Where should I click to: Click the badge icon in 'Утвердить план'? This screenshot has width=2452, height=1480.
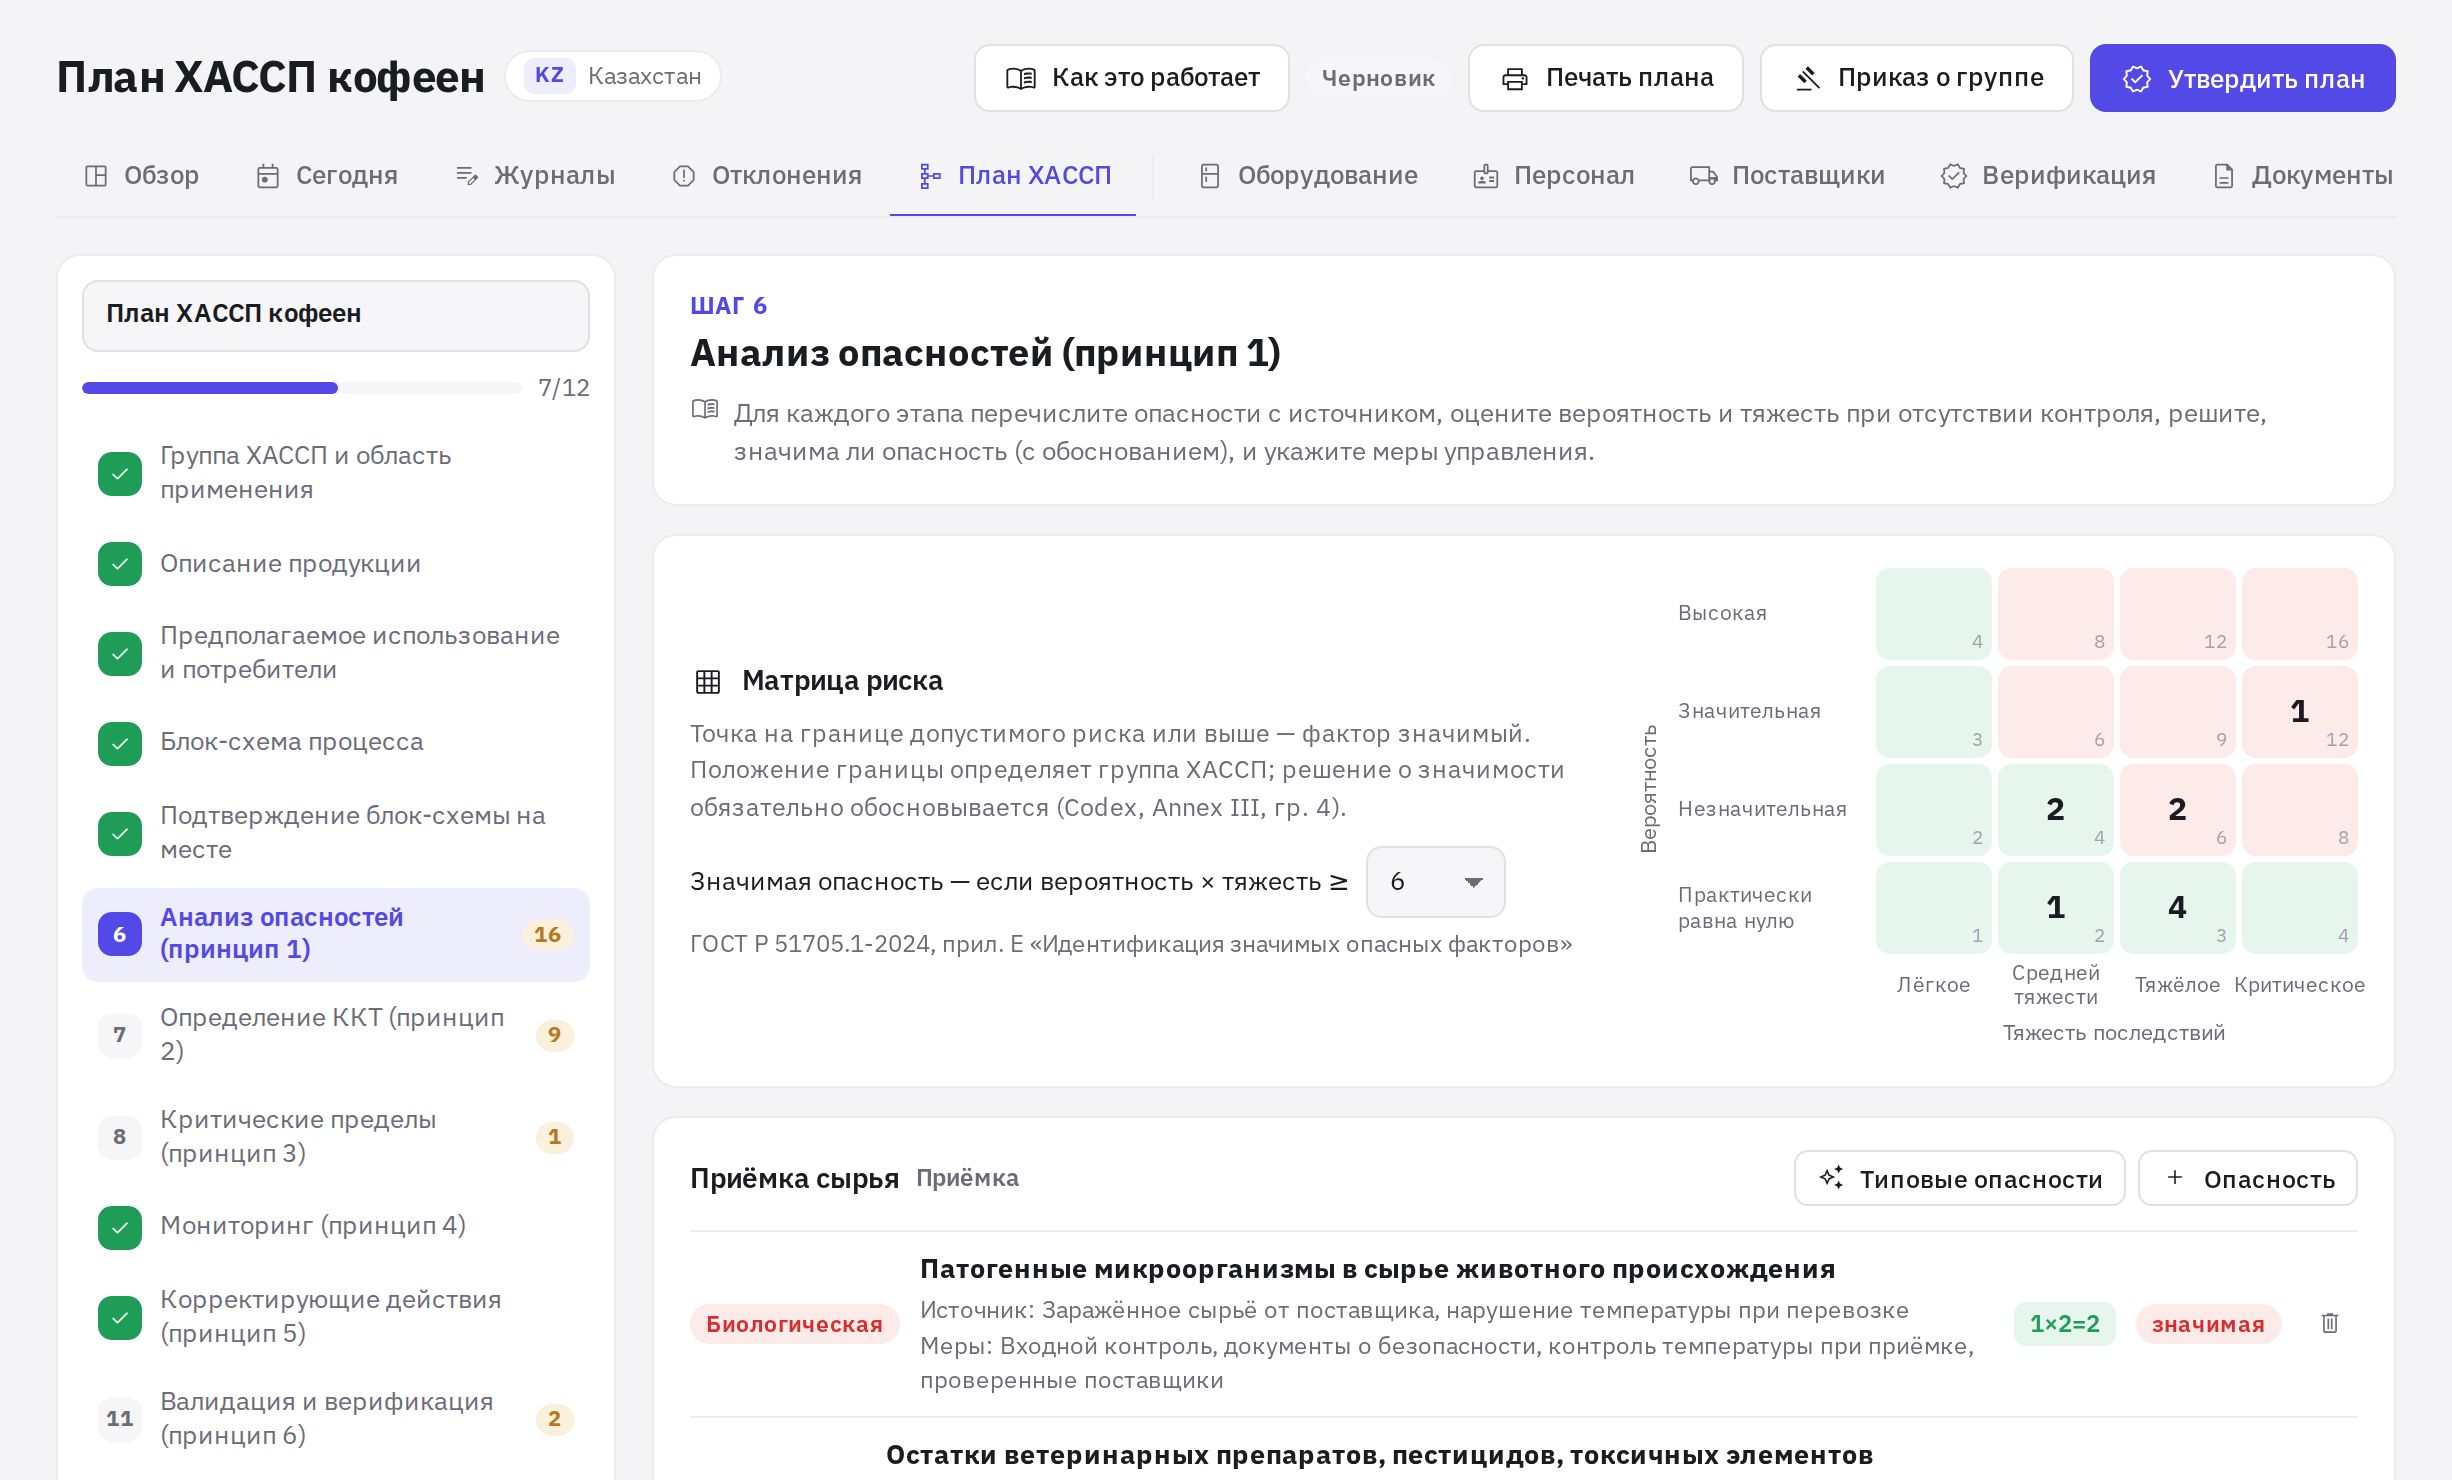coord(2136,79)
